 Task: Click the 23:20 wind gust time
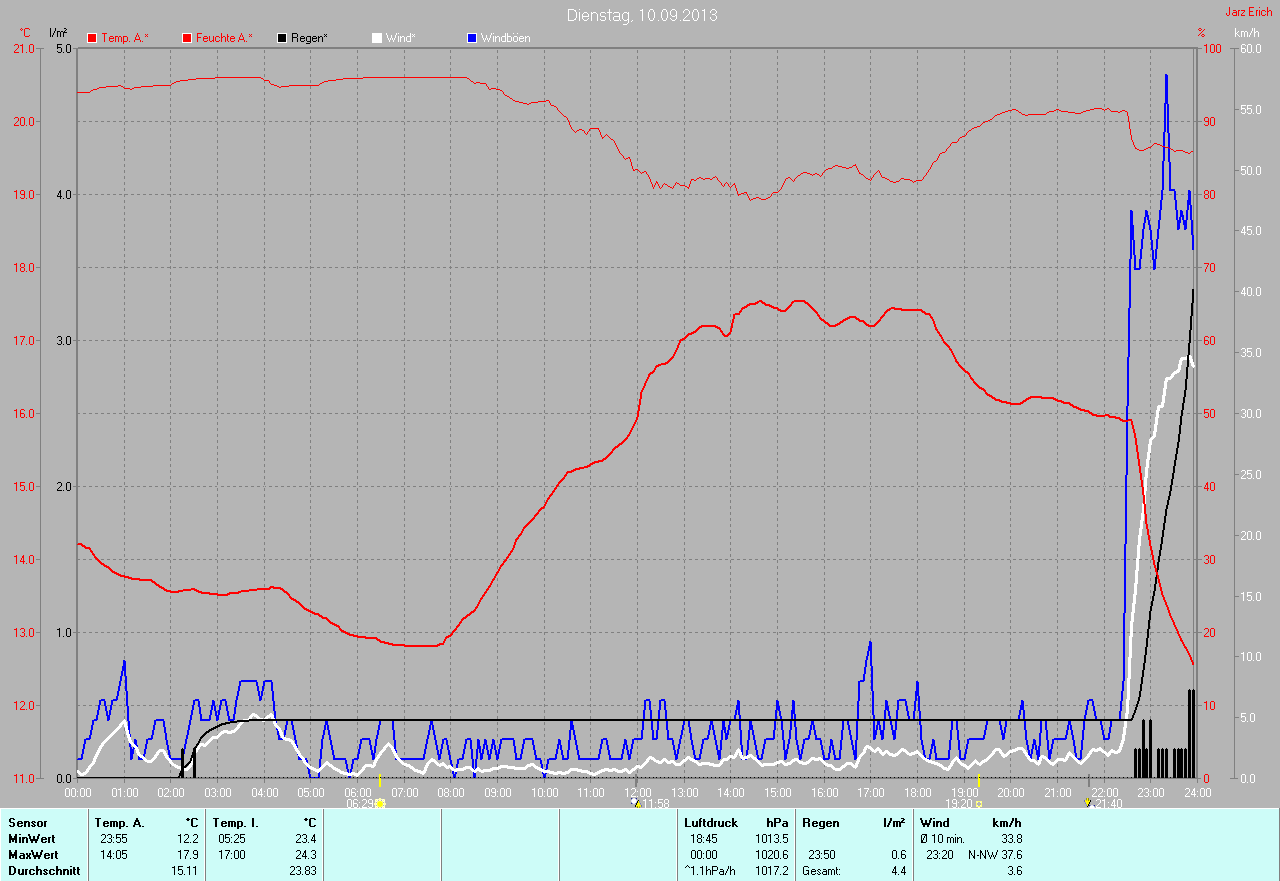point(940,855)
